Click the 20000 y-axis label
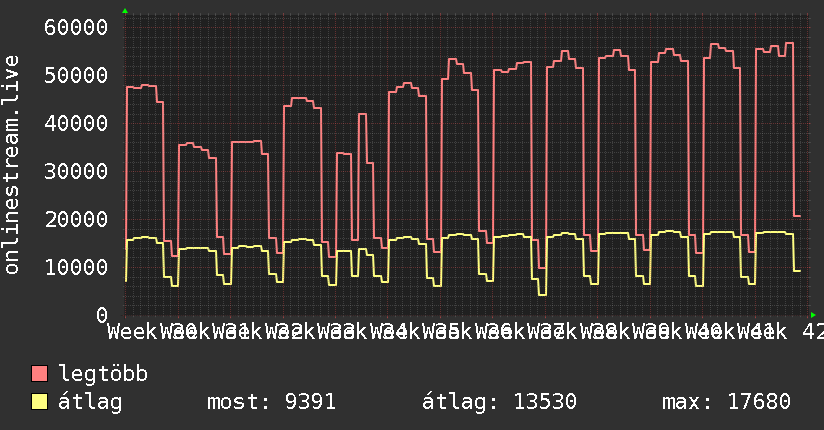Viewport: 824px width, 430px height. click(76, 219)
